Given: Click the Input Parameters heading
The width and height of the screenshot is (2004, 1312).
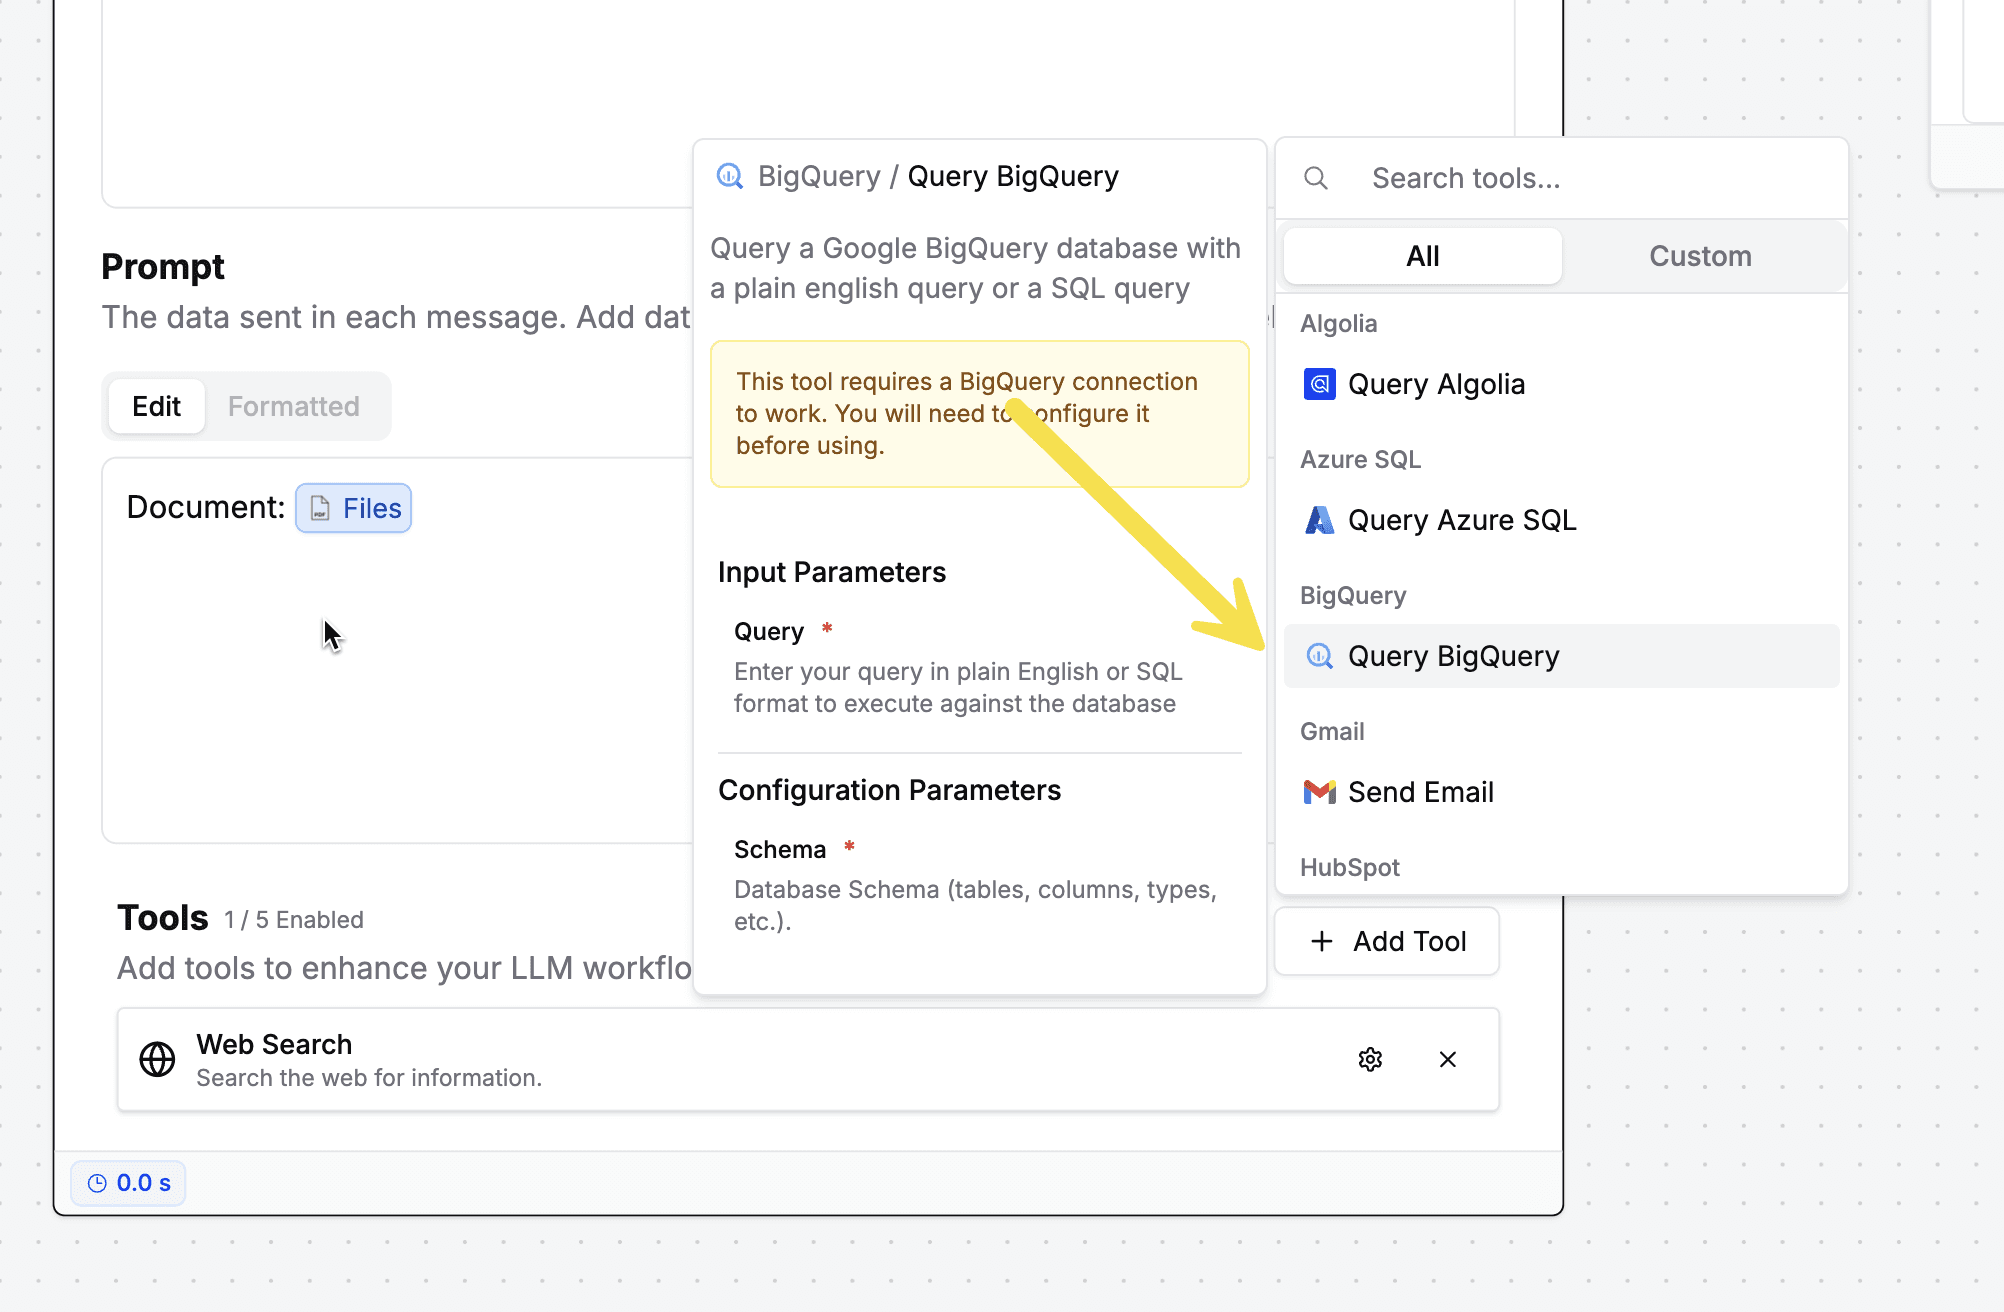Looking at the screenshot, I should 832,572.
